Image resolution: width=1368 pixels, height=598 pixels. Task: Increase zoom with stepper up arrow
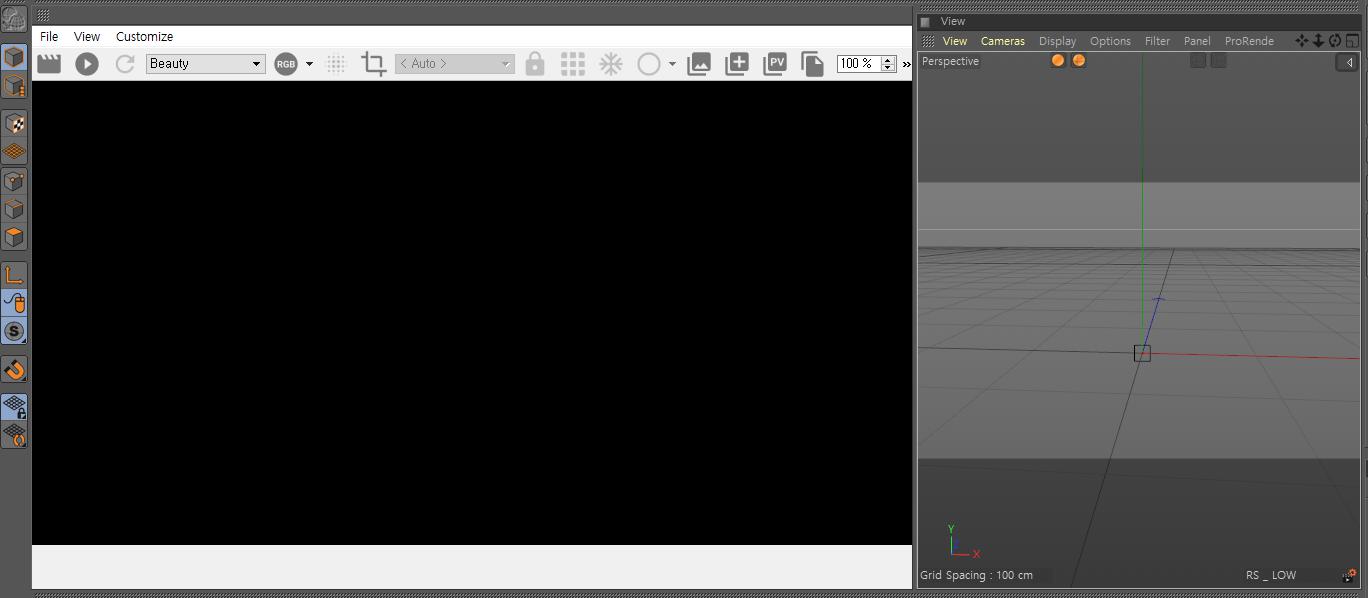click(888, 60)
